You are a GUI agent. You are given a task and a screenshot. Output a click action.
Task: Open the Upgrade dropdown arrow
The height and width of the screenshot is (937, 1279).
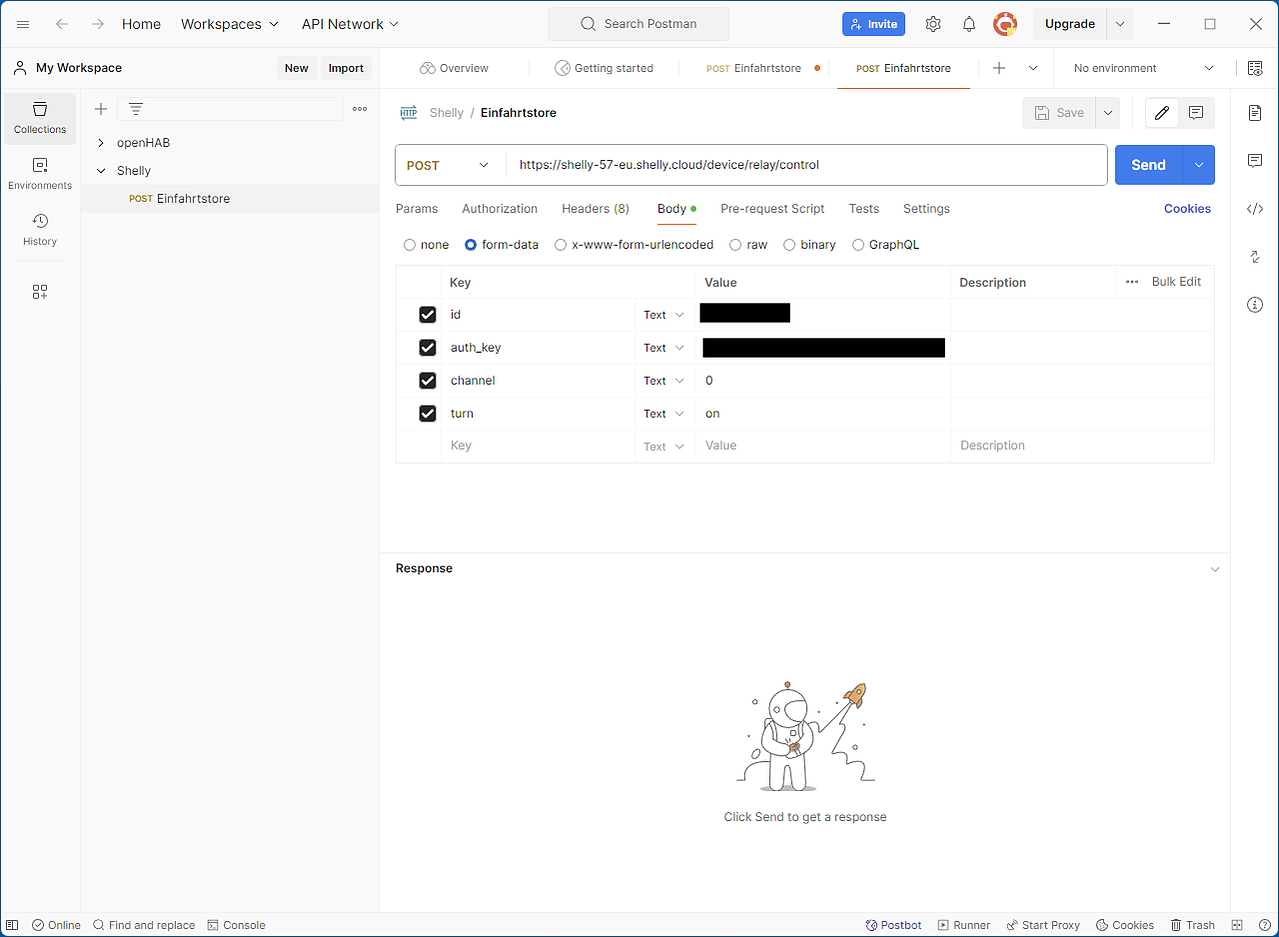pyautogui.click(x=1120, y=24)
